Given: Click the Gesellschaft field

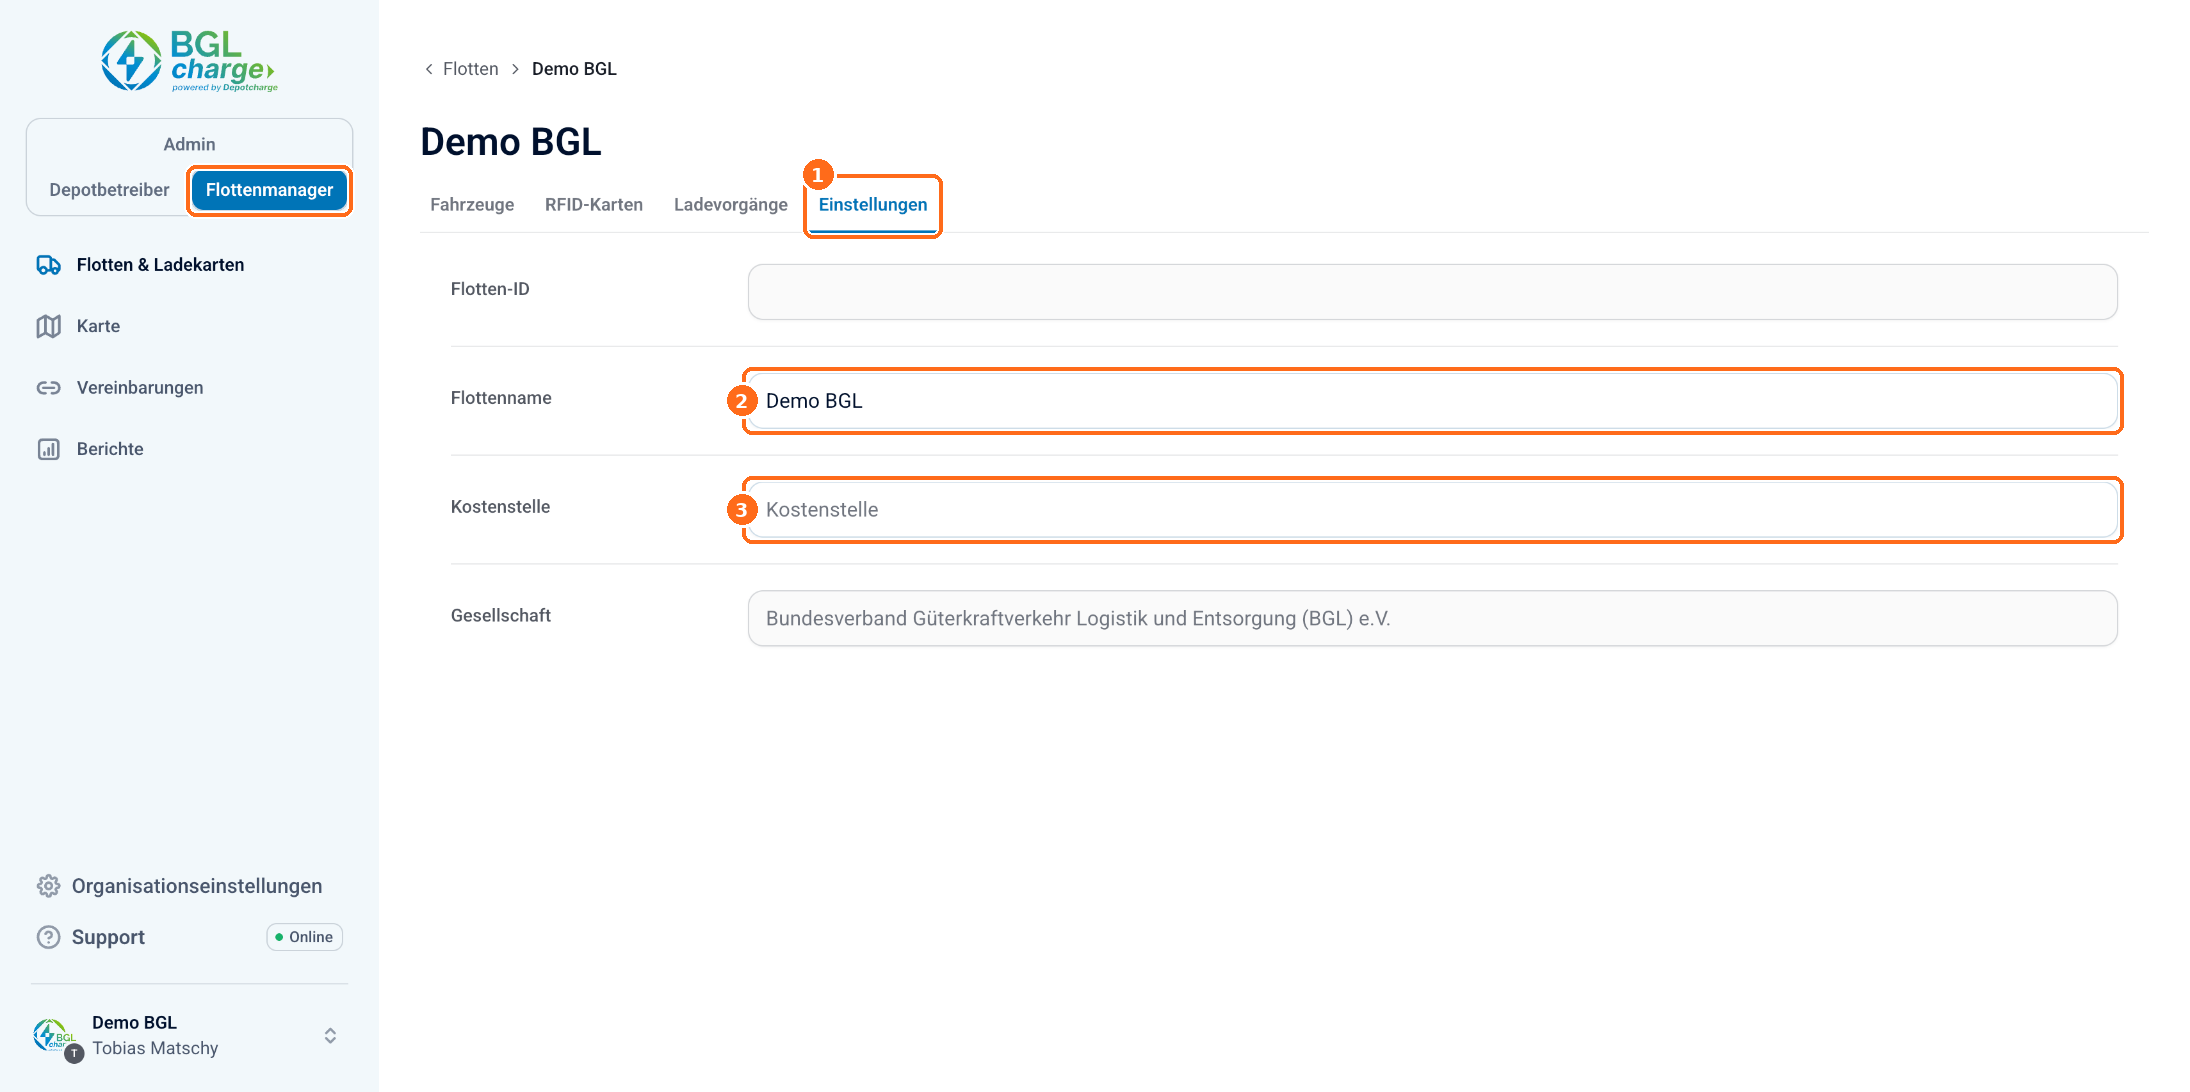Looking at the screenshot, I should (1432, 619).
